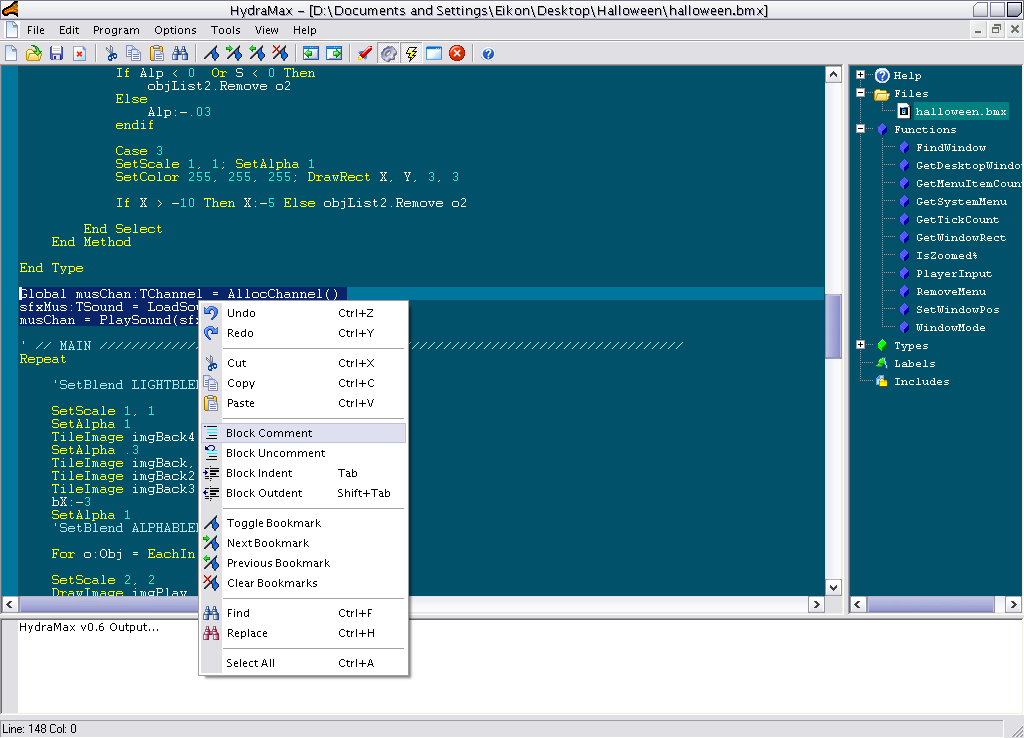This screenshot has width=1024, height=738.
Task: Click the lightning bolt toolbar icon
Action: point(411,53)
